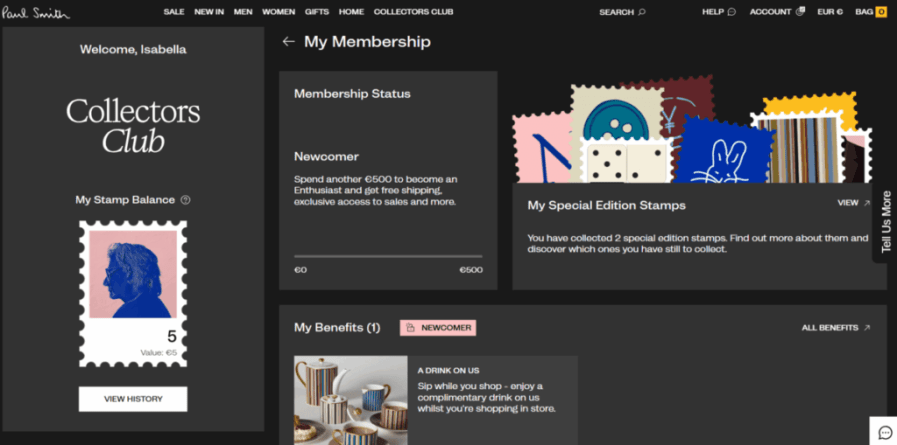Viewport: 897px width, 445px height.
Task: Click the Membership Status heading
Action: click(352, 94)
